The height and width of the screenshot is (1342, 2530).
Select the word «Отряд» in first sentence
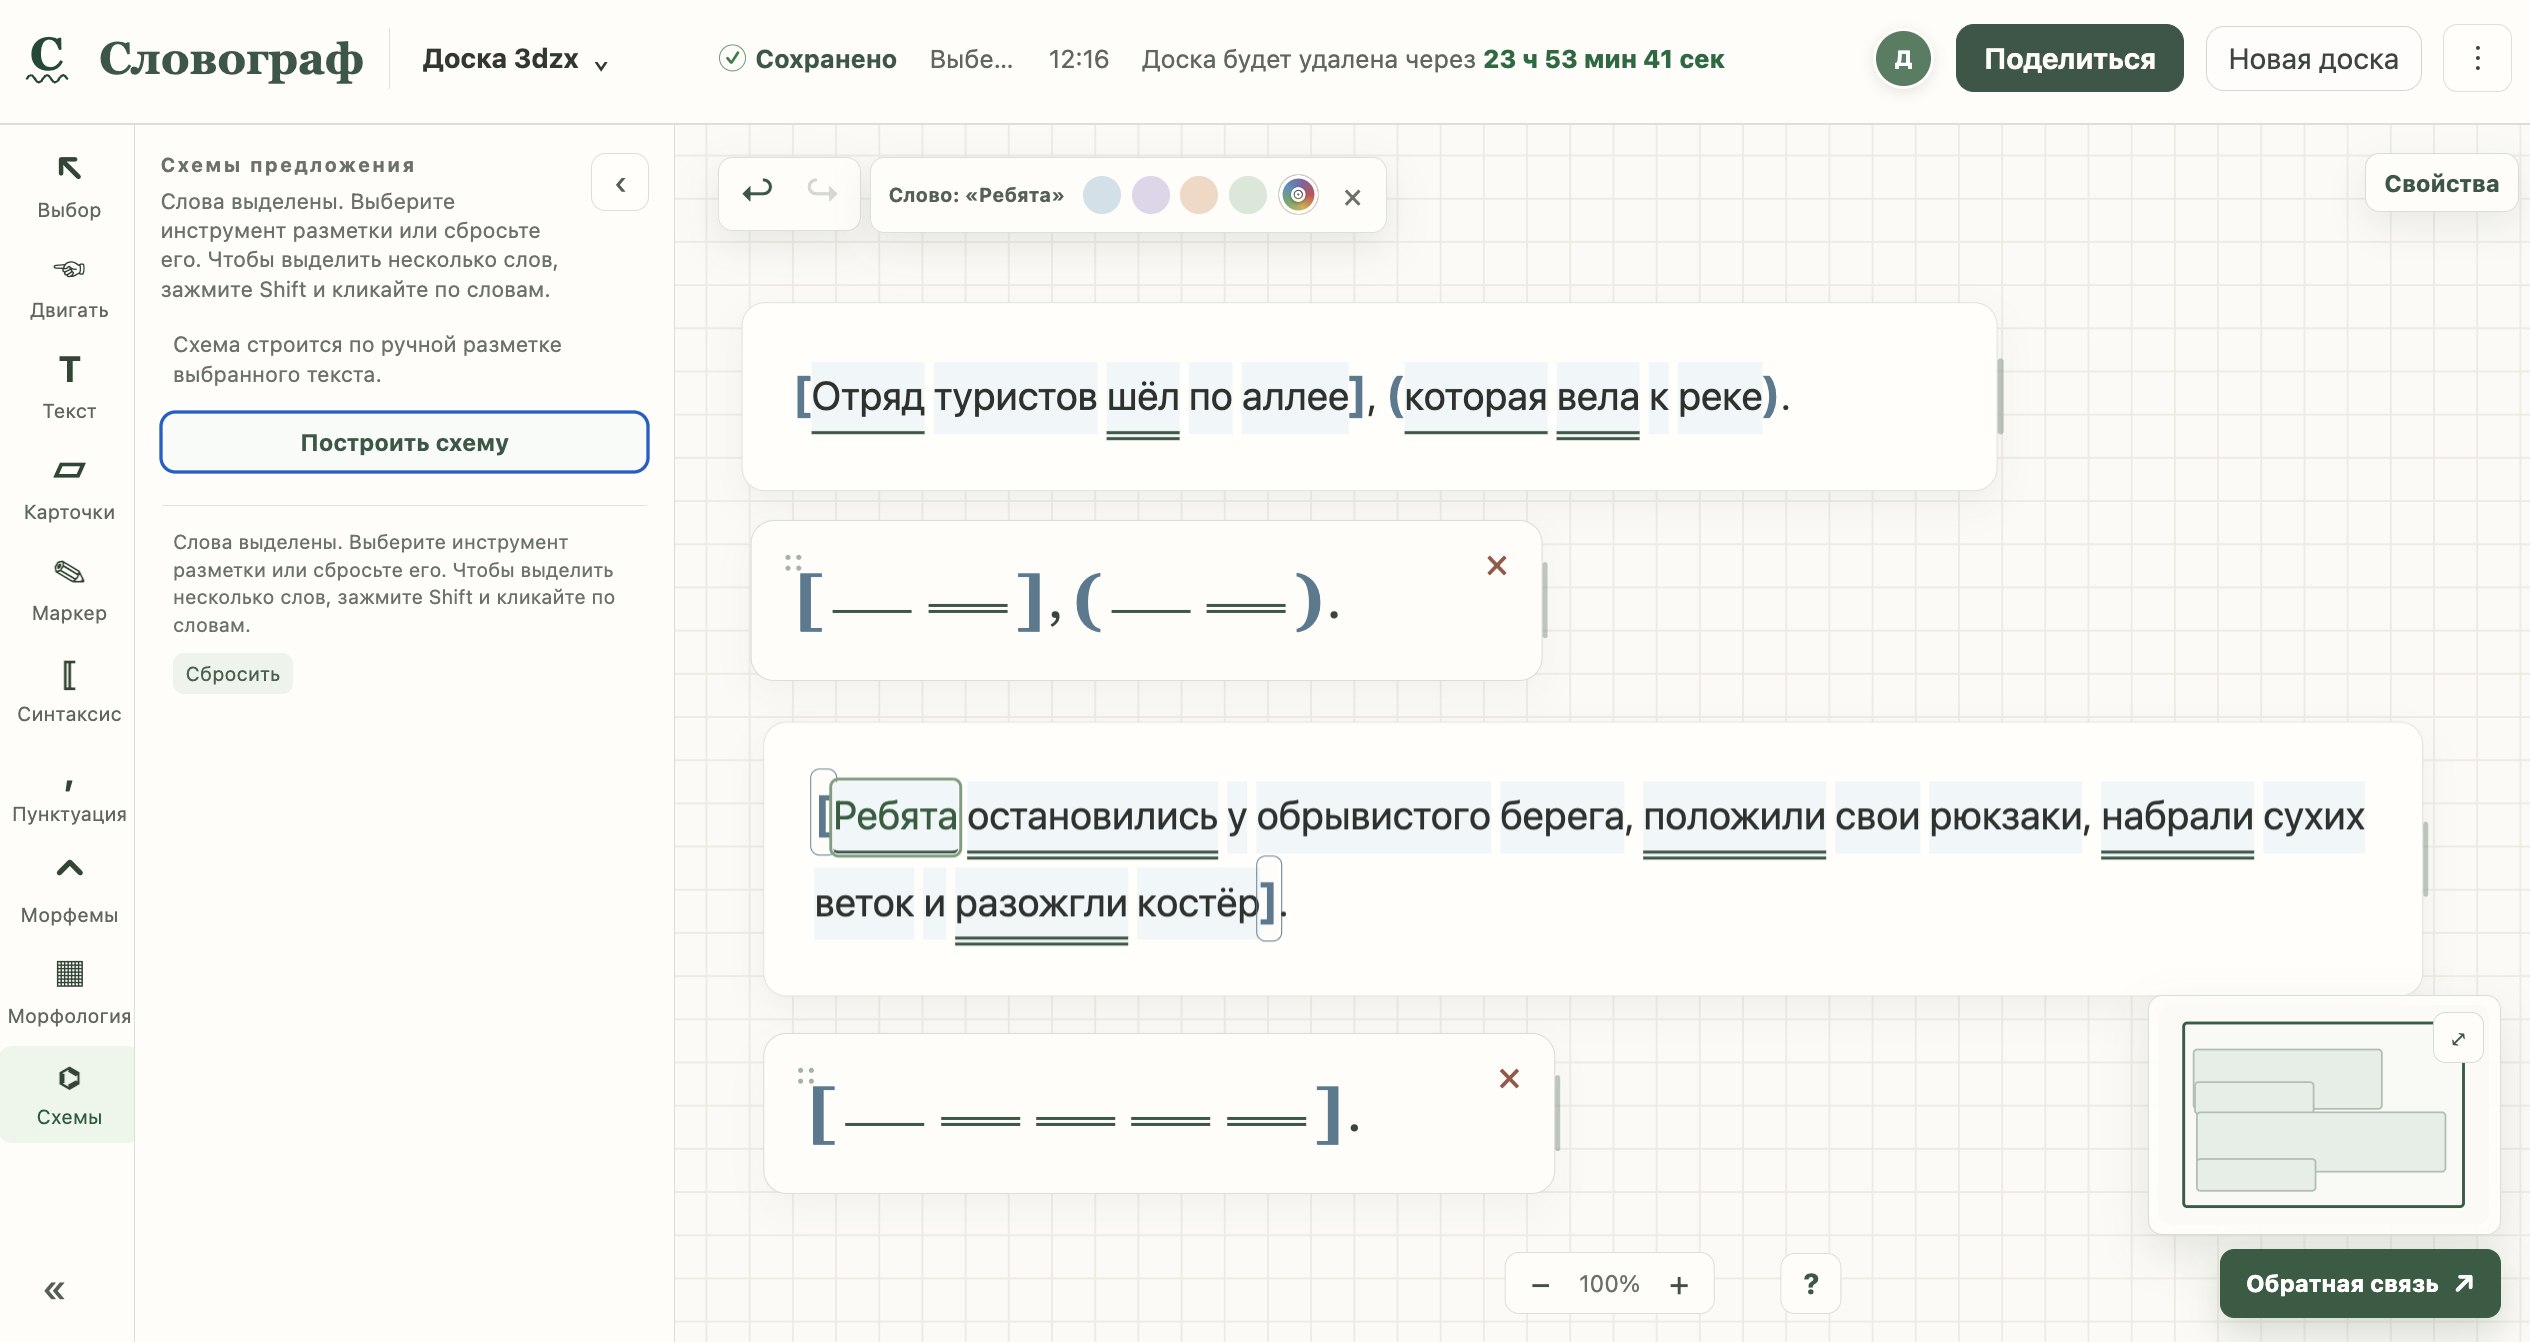click(867, 397)
